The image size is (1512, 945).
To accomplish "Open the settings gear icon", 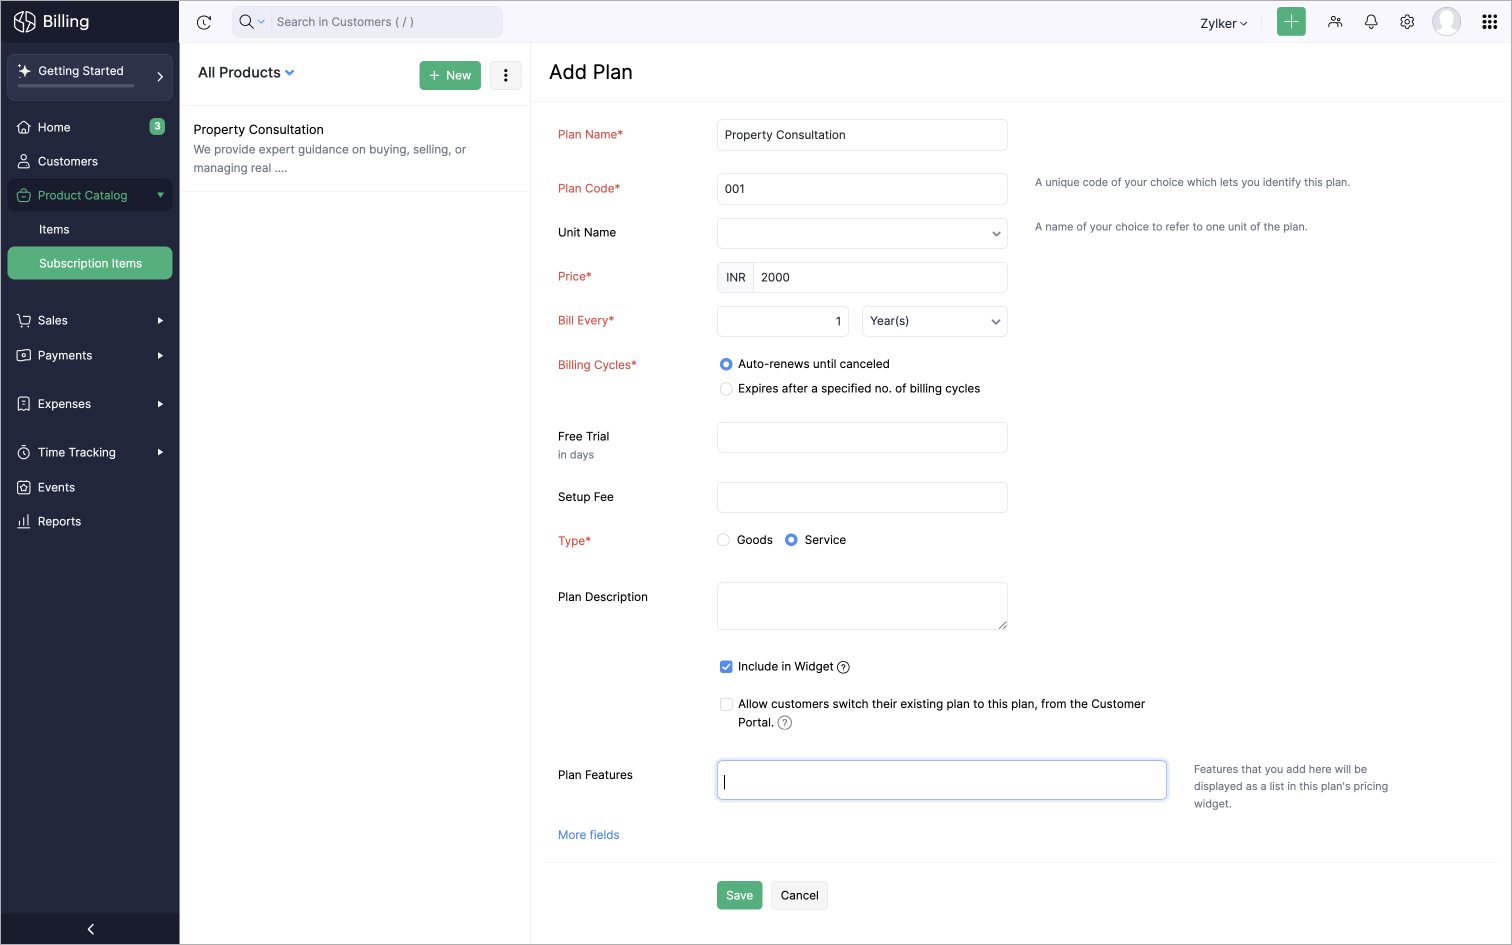I will point(1407,22).
